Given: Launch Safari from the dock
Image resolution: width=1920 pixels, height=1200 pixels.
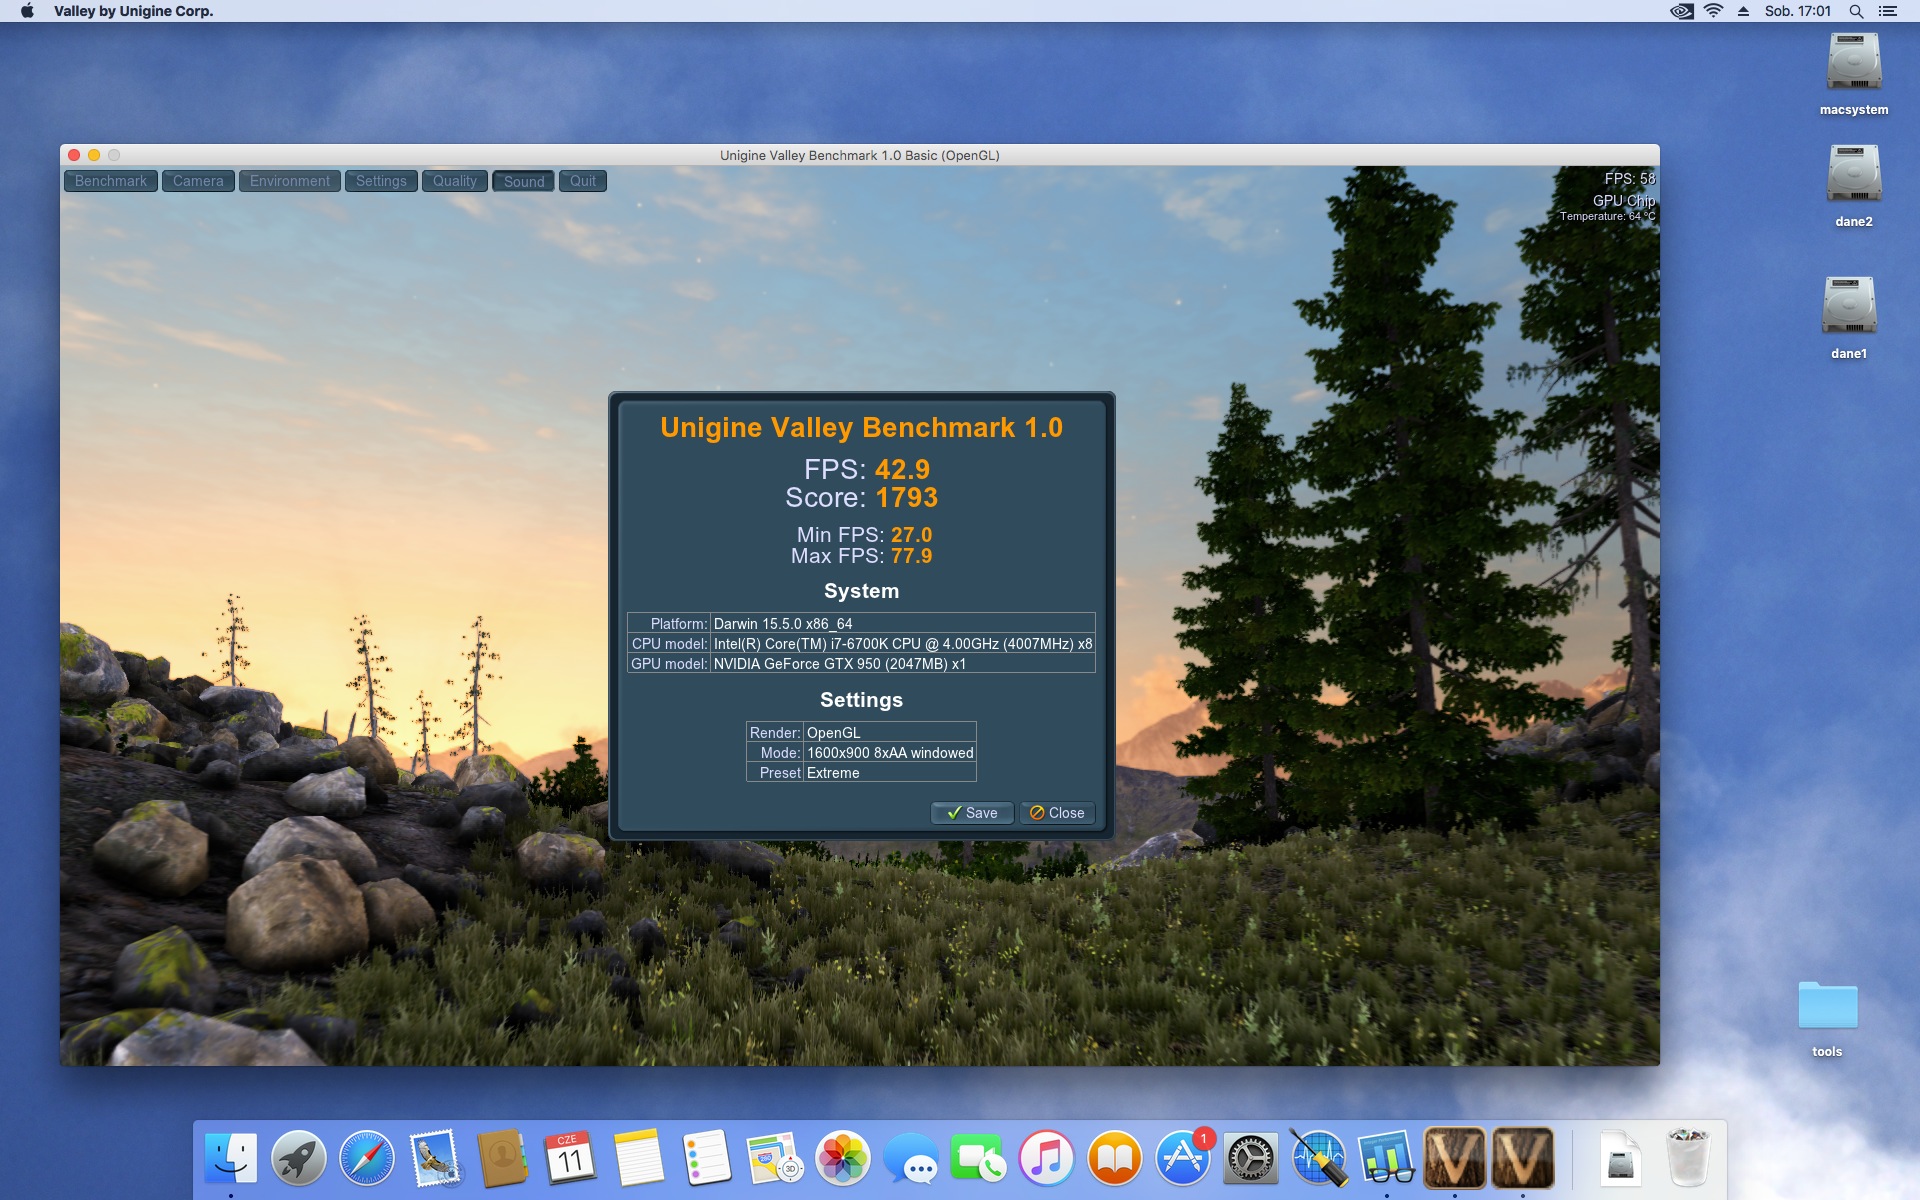Looking at the screenshot, I should click(x=367, y=1158).
